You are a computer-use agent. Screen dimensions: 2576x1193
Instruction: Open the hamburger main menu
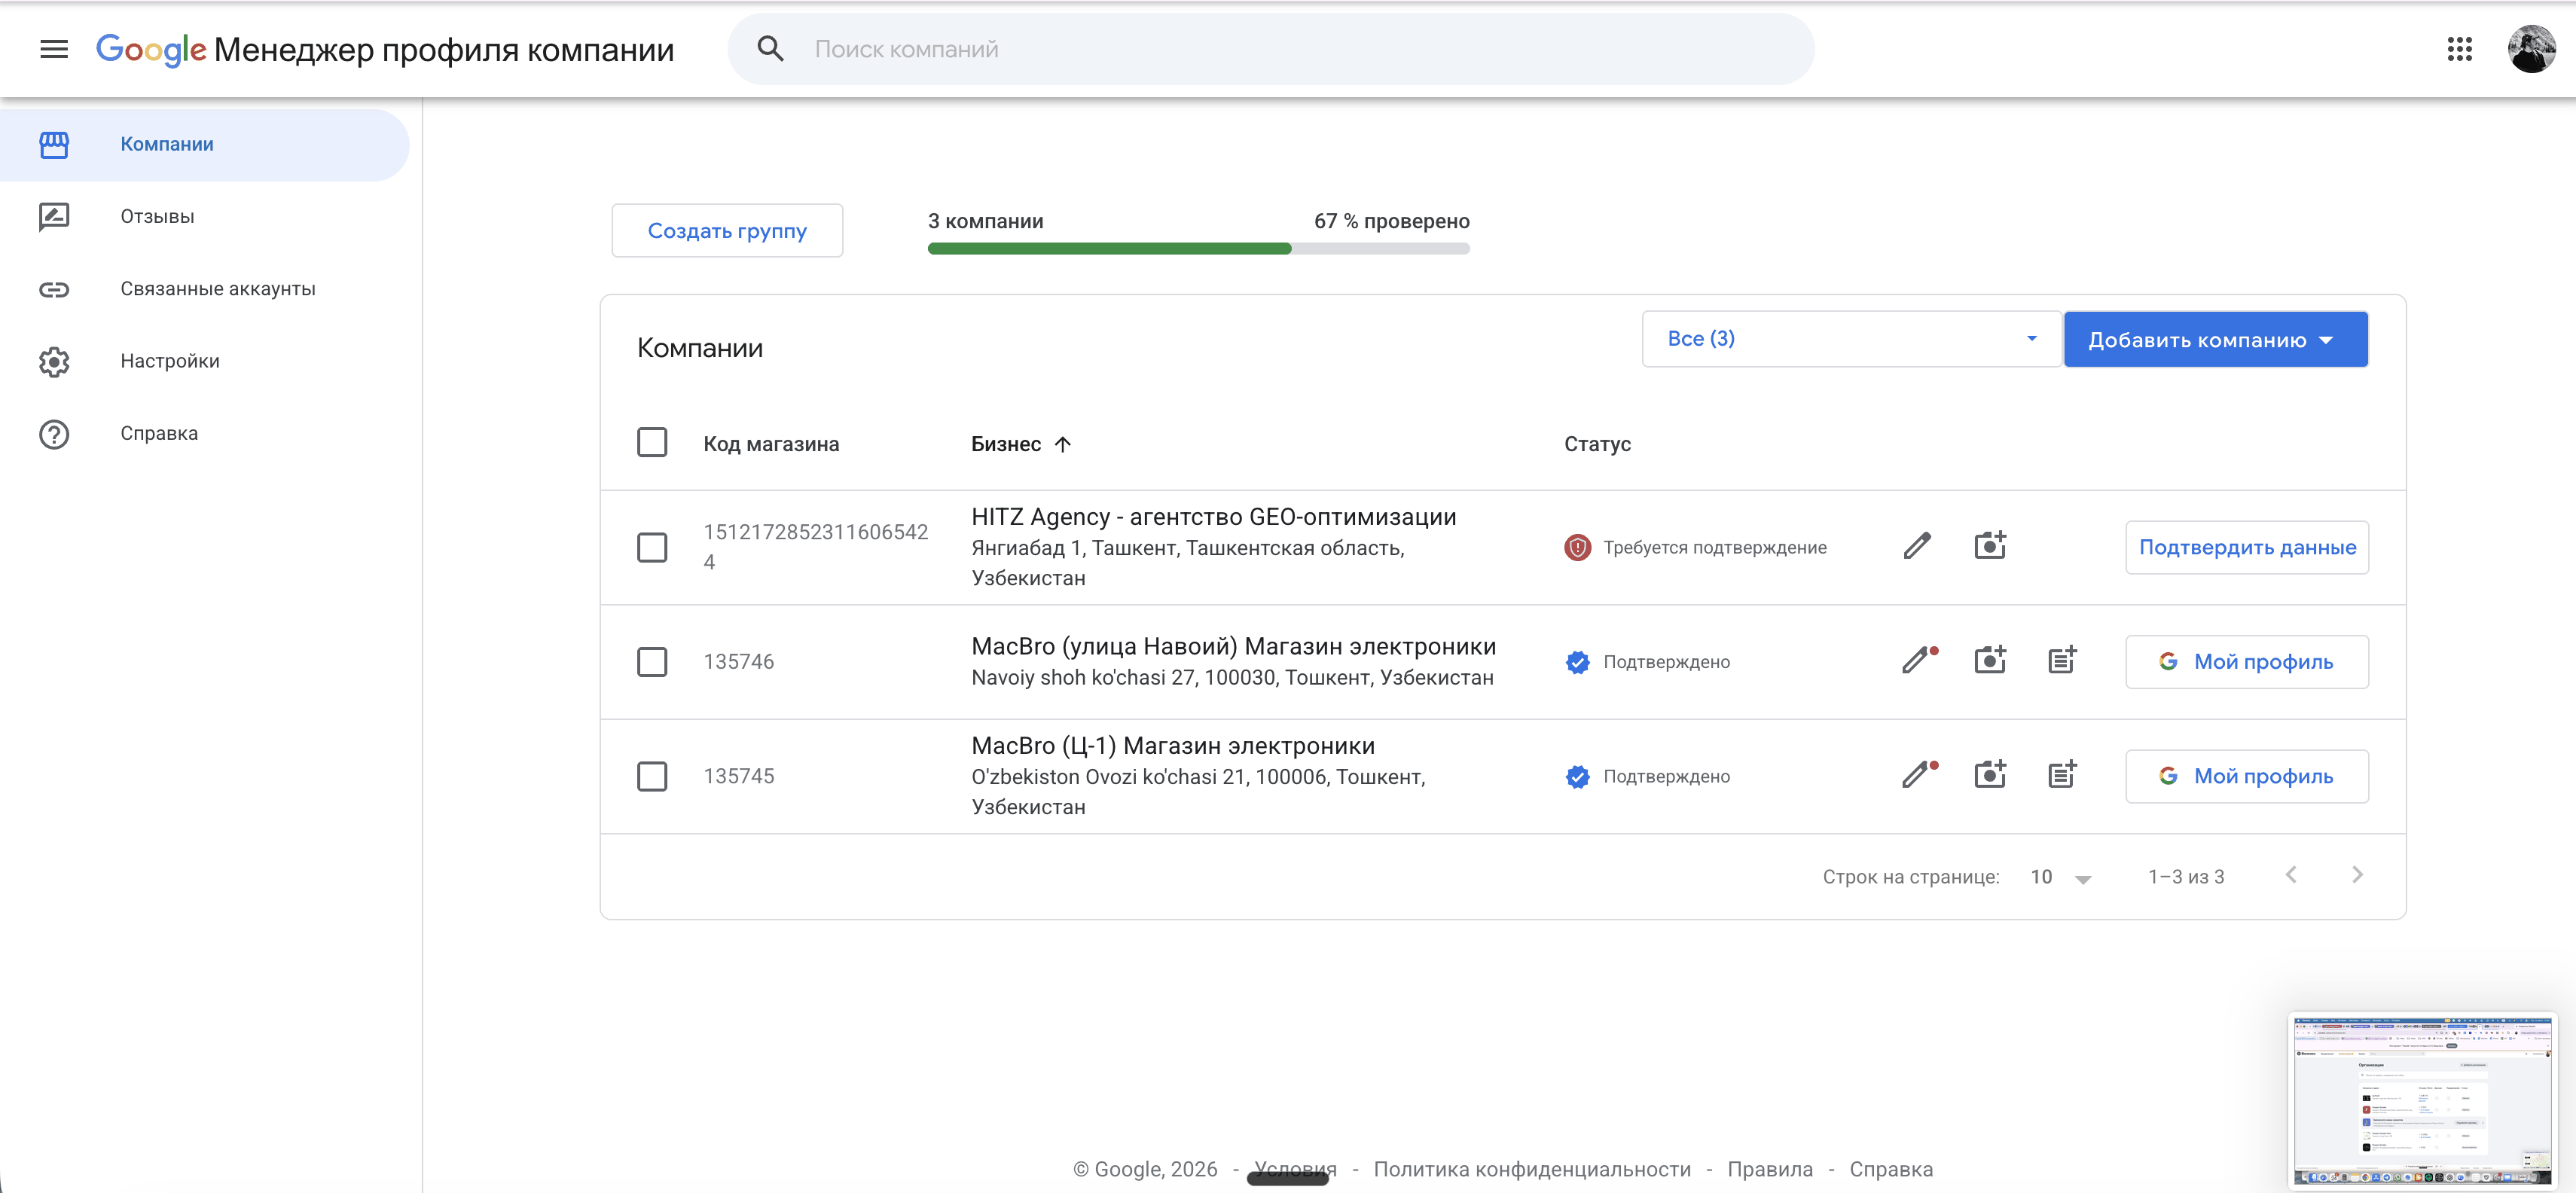(x=54, y=49)
